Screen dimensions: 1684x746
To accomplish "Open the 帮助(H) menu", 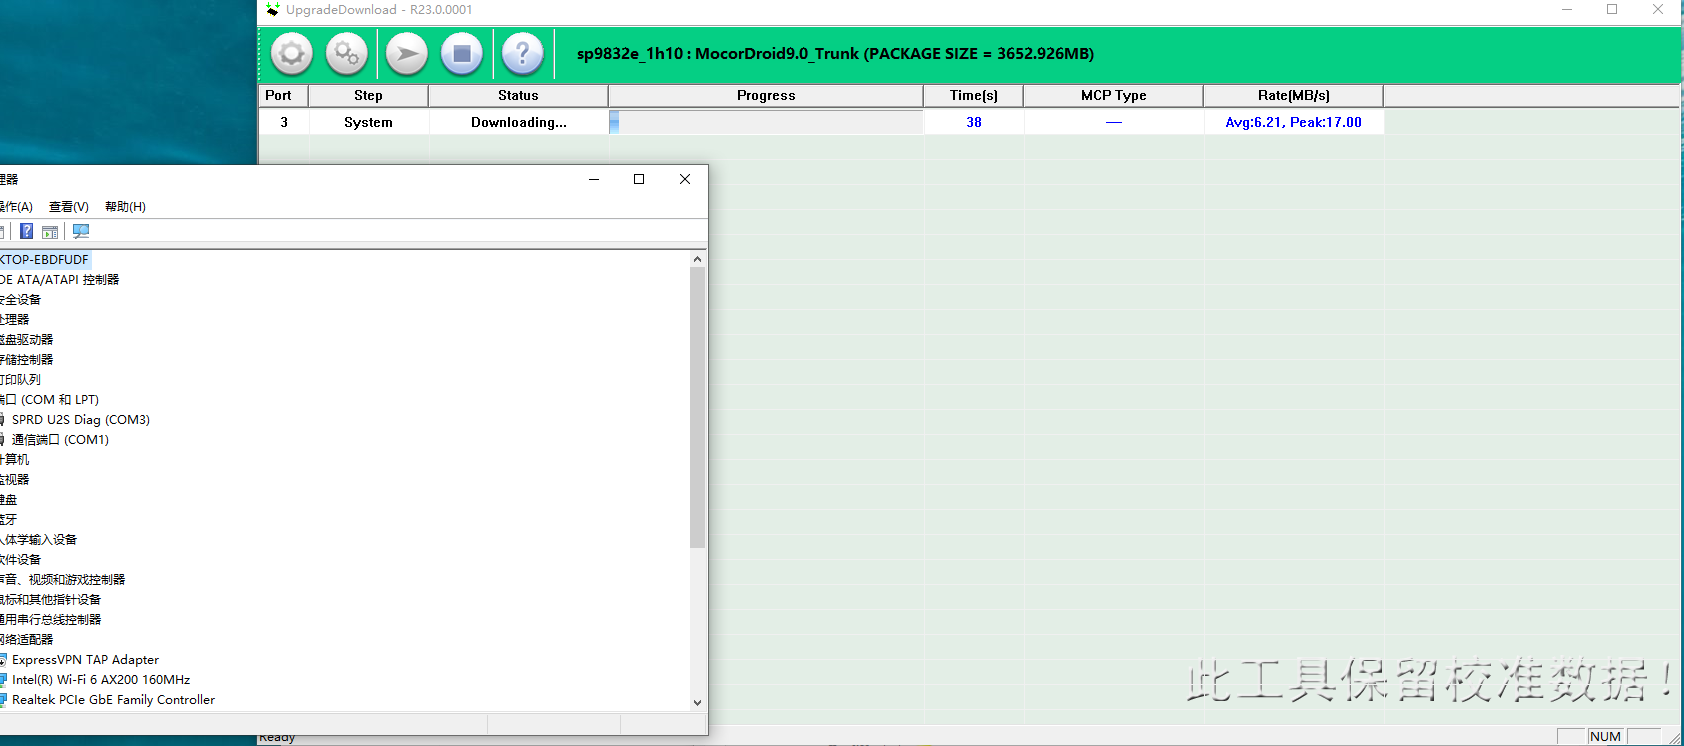I will pyautogui.click(x=125, y=207).
